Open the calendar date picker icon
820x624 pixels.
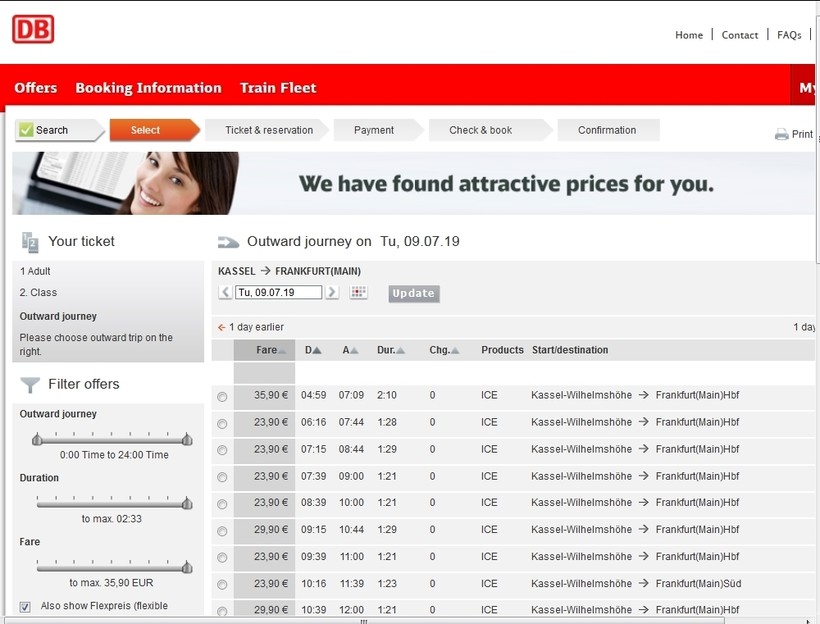358,293
